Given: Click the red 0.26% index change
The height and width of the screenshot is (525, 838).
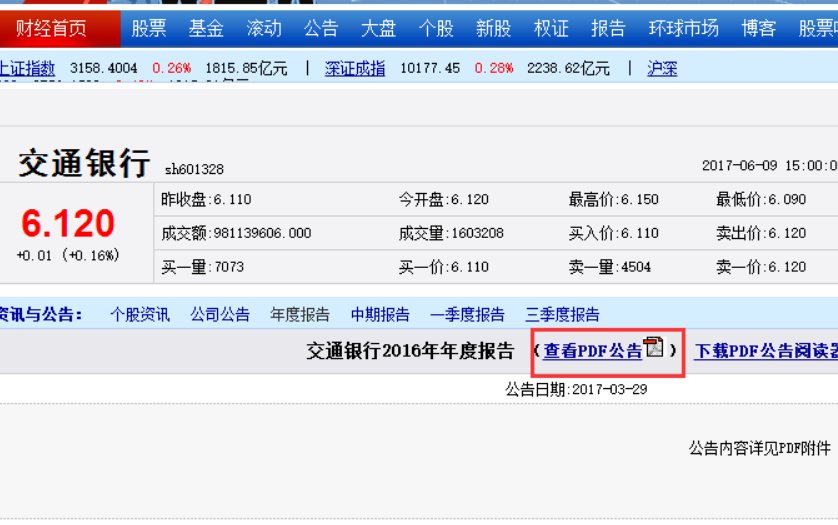Looking at the screenshot, I should click(172, 68).
